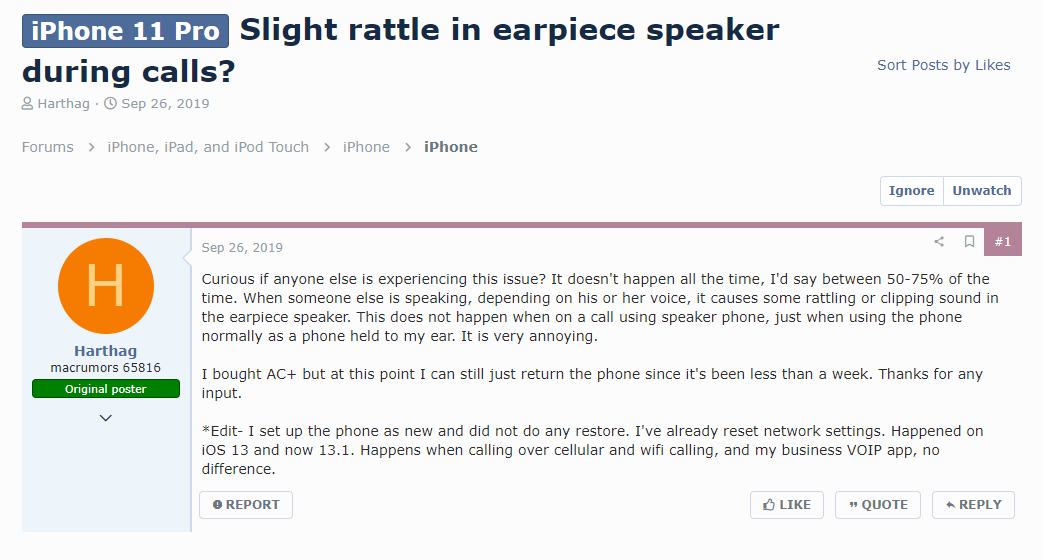Report the post using REPORT button
This screenshot has width=1042, height=560.
point(246,505)
